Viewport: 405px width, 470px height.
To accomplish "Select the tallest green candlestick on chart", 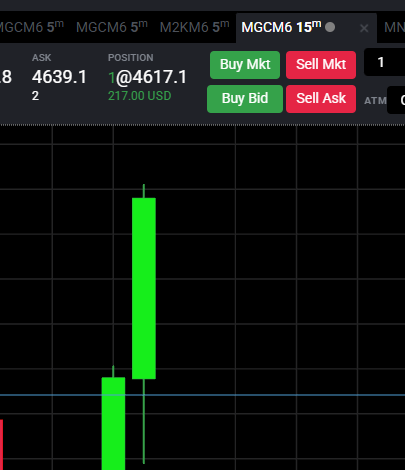I will coord(144,288).
